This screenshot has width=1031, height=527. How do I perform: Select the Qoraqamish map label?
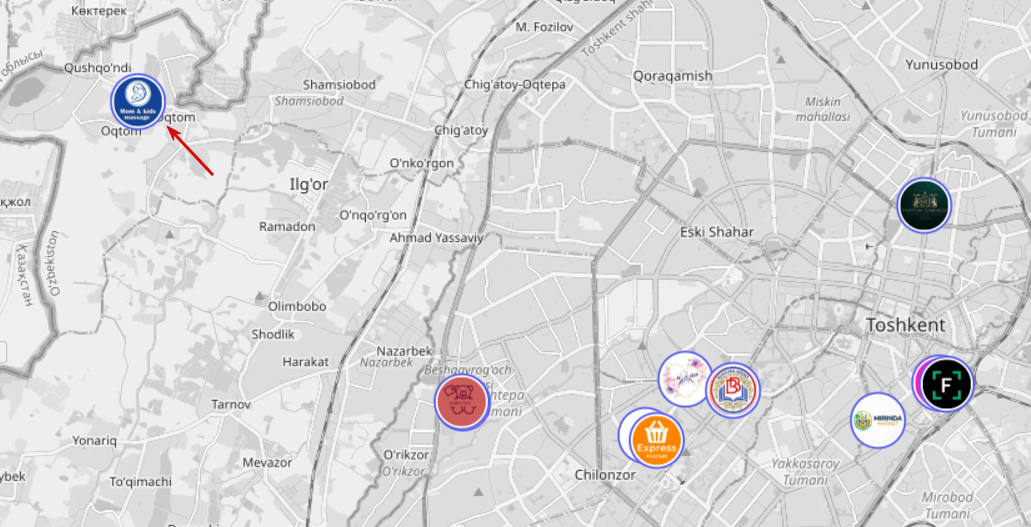click(x=673, y=76)
